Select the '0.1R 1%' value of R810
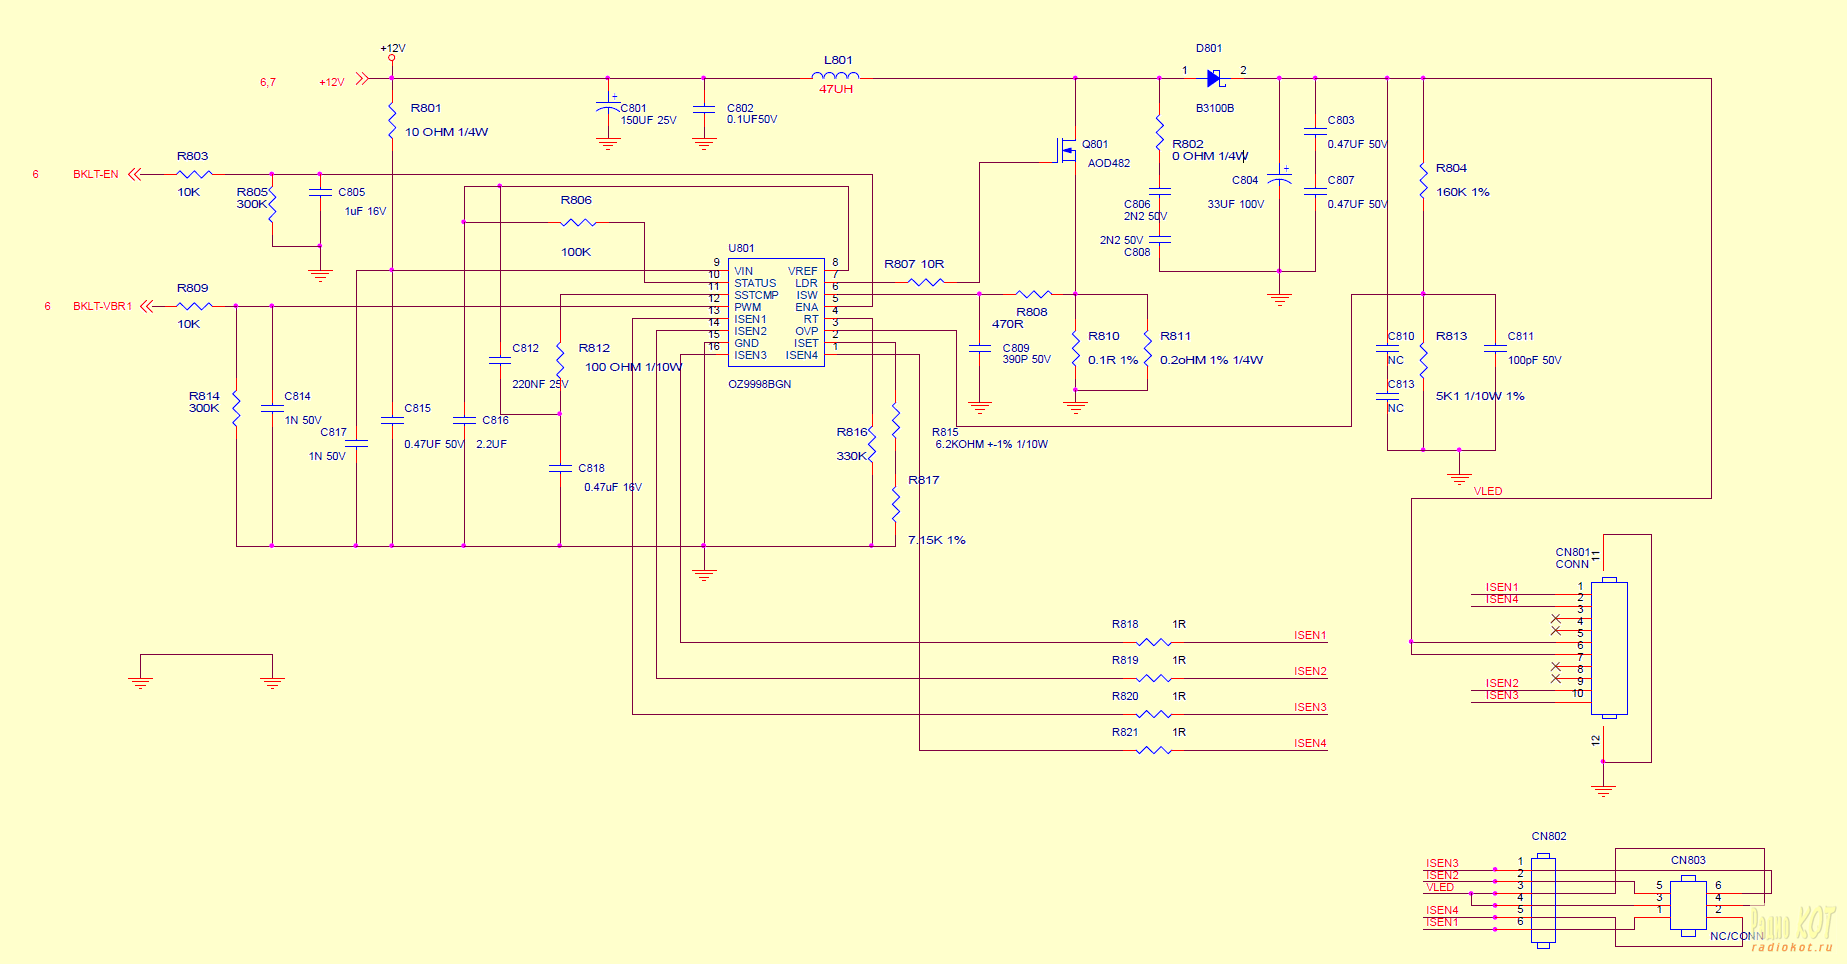Image resolution: width=1847 pixels, height=964 pixels. tap(1113, 360)
